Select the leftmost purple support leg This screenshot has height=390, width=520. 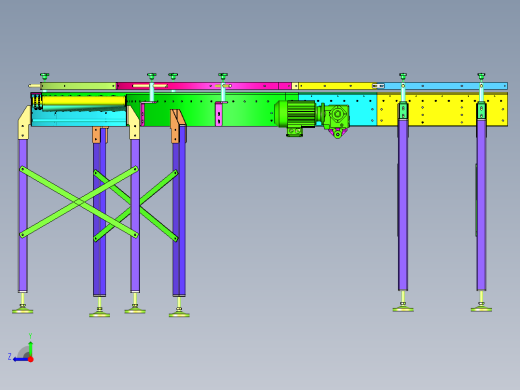(x=23, y=216)
